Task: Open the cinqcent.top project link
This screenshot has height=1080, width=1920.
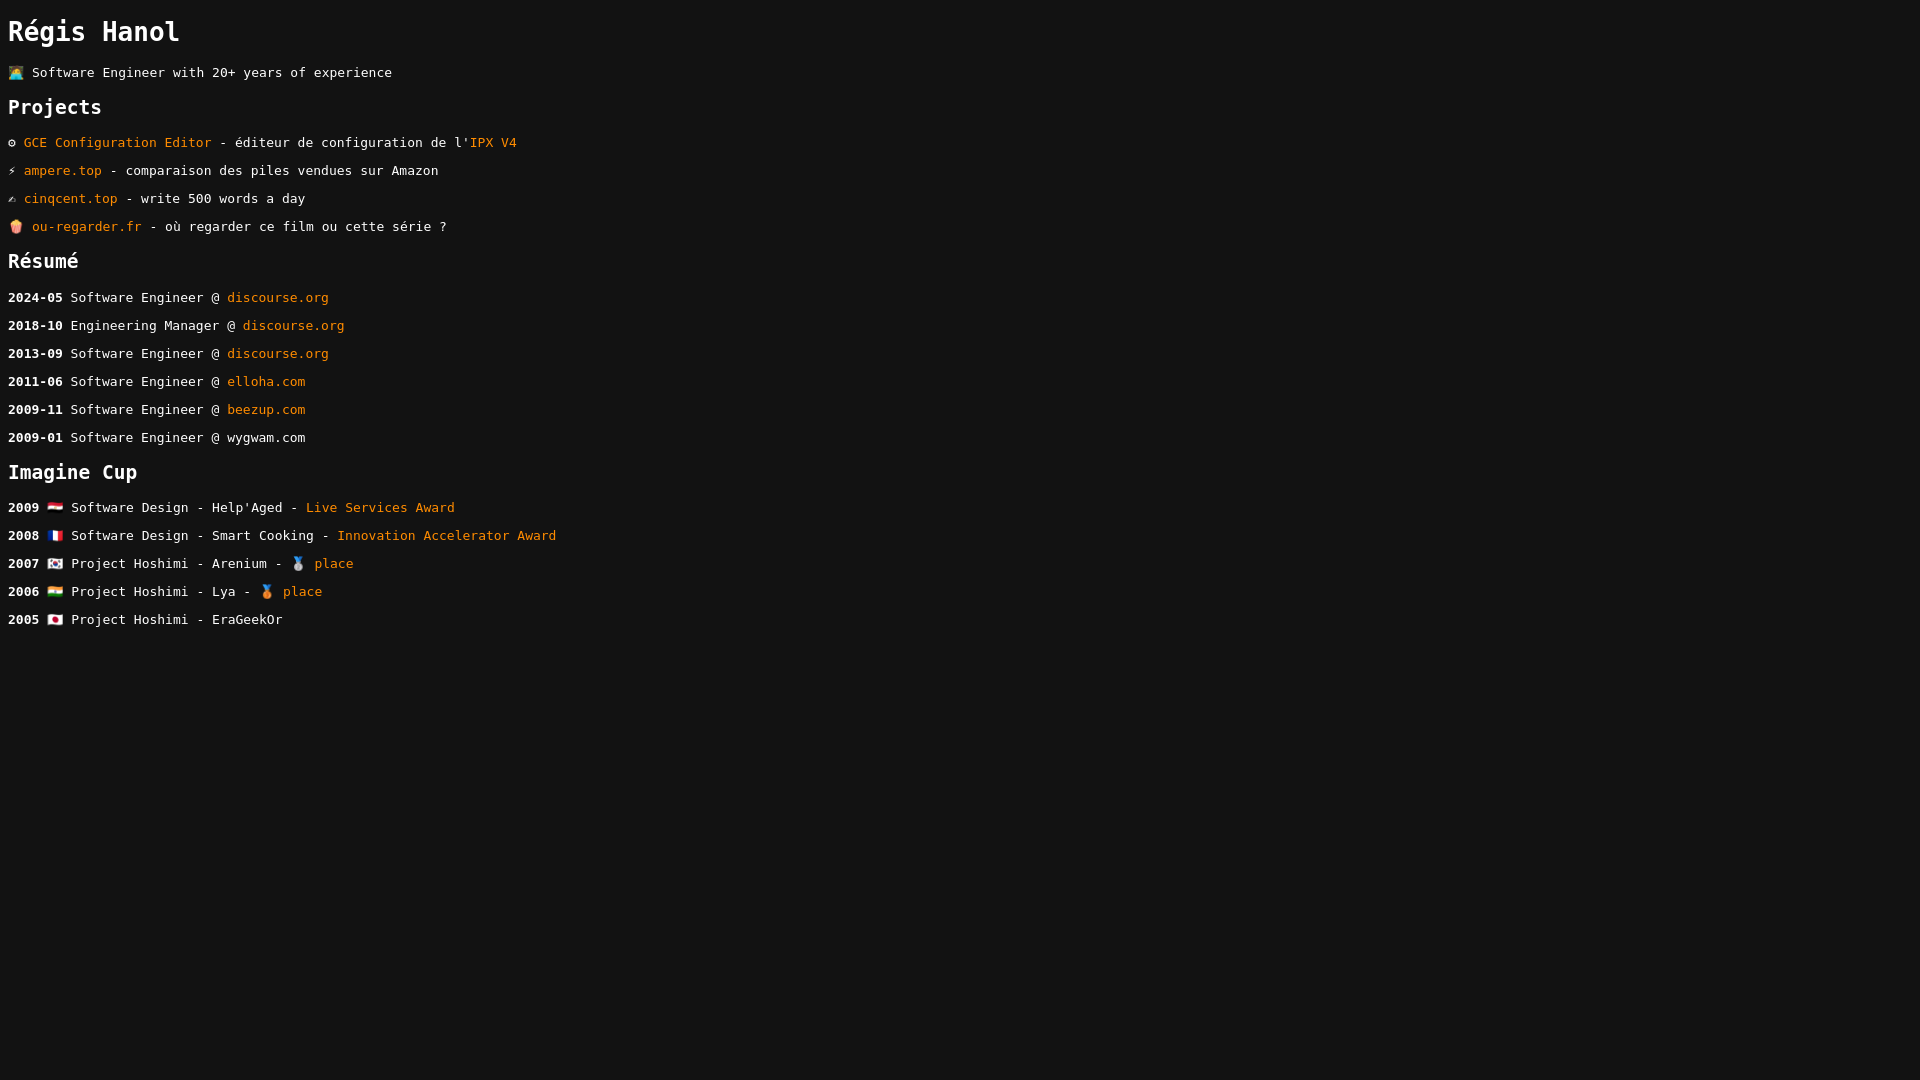Action: tap(70, 199)
